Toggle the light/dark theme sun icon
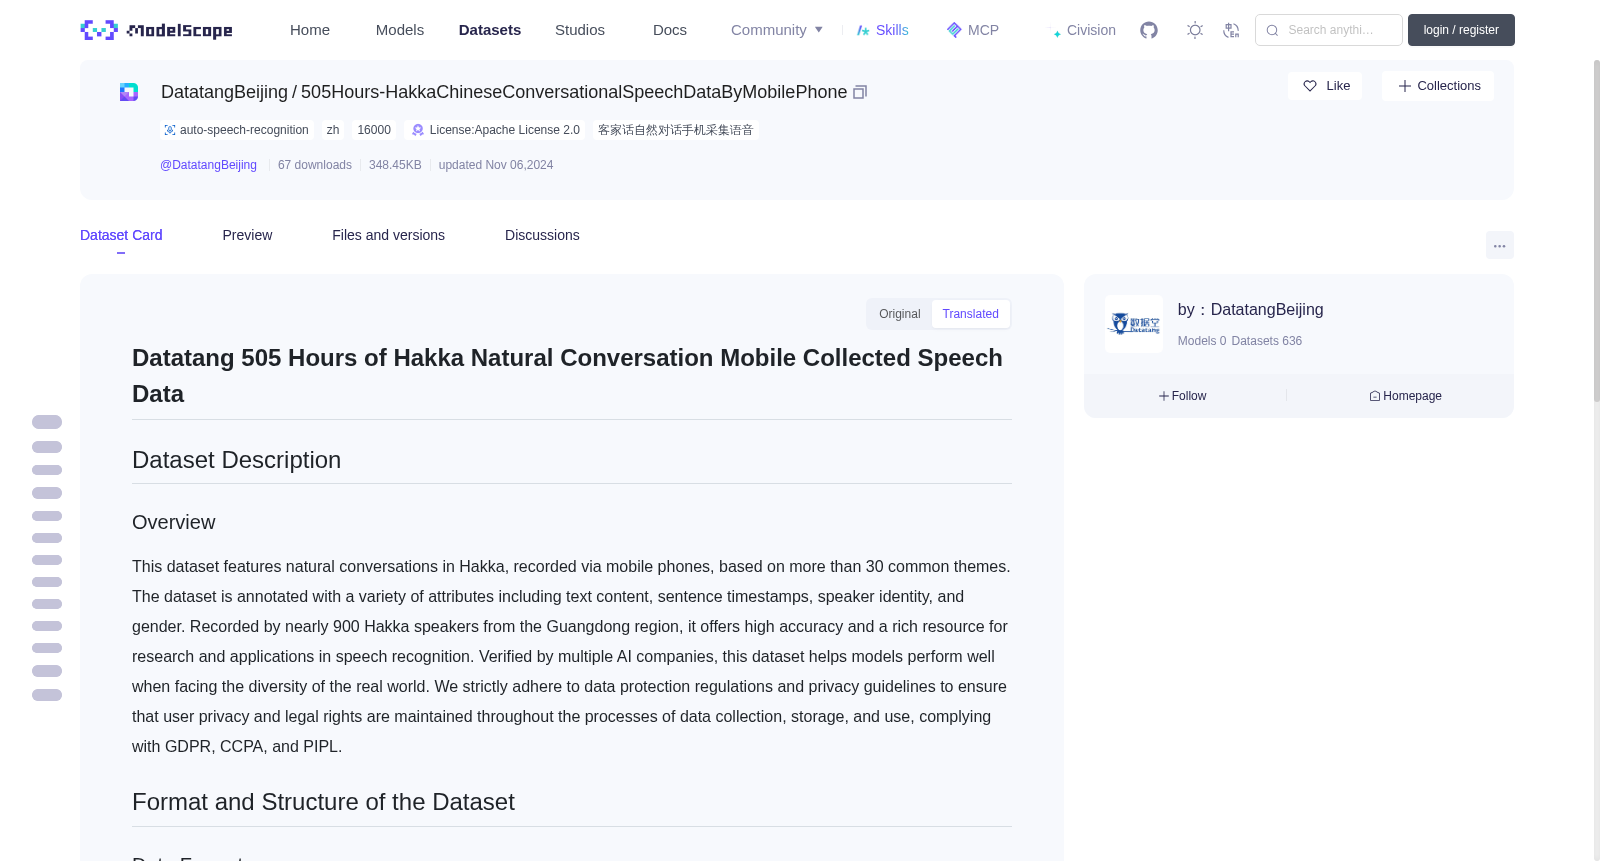Viewport: 1600px width, 861px height. (x=1195, y=30)
